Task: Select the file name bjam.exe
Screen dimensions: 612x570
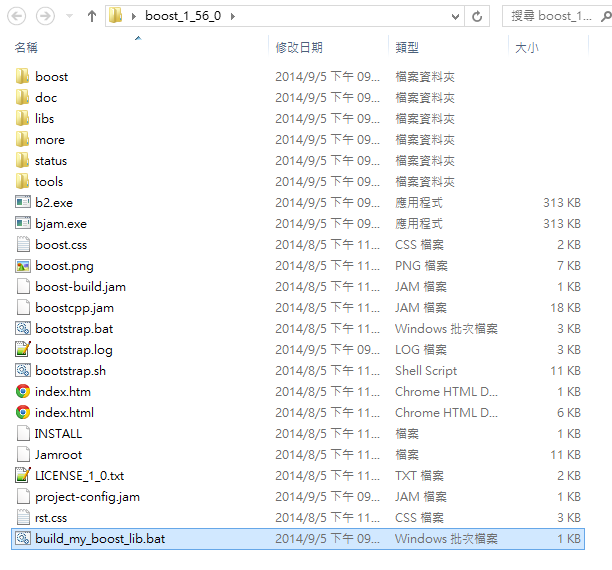Action: point(61,224)
